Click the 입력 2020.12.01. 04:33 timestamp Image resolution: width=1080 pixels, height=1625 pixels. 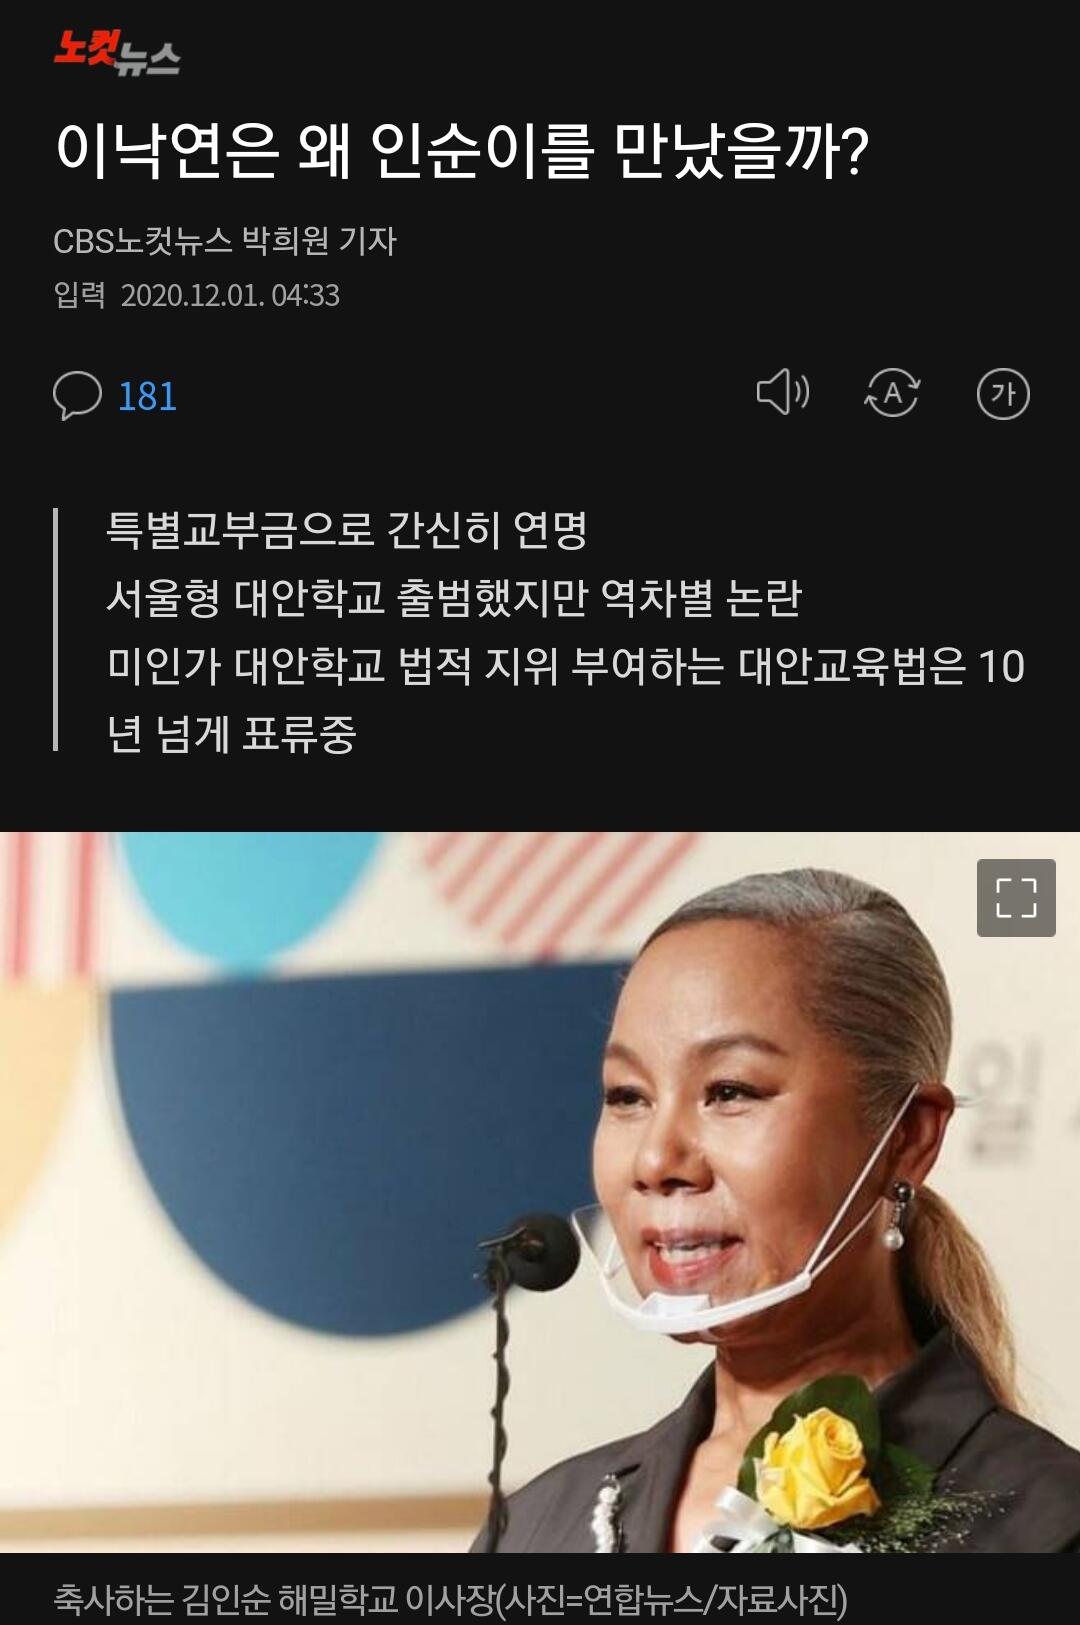(197, 295)
